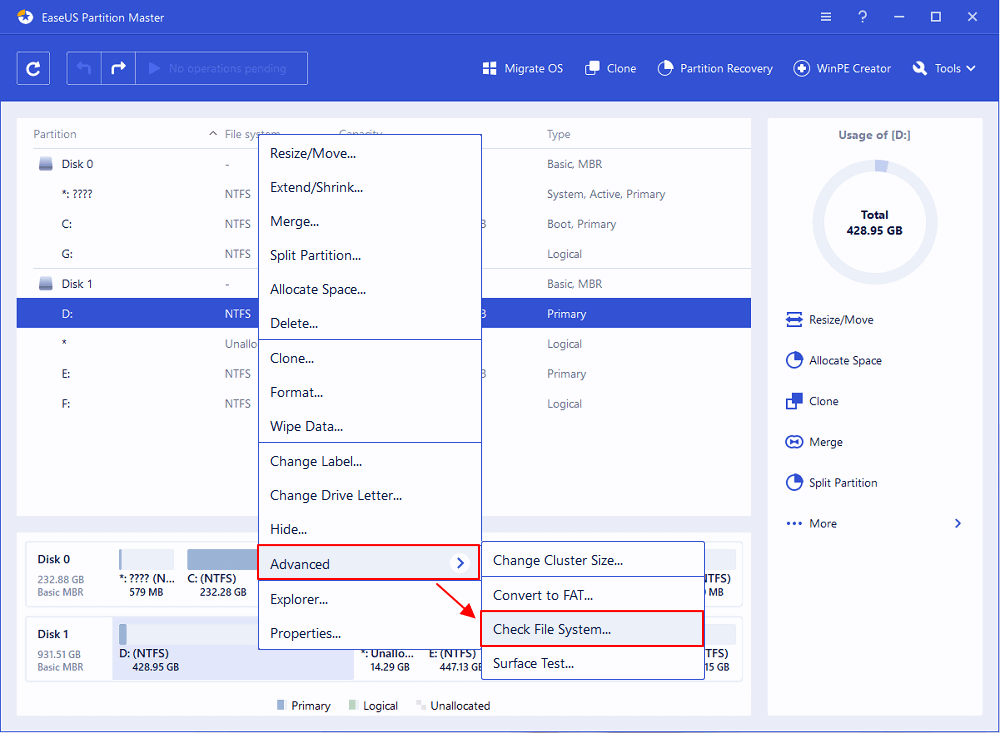
Task: Select Change Cluster Size... submenu item
Action: pyautogui.click(x=592, y=560)
